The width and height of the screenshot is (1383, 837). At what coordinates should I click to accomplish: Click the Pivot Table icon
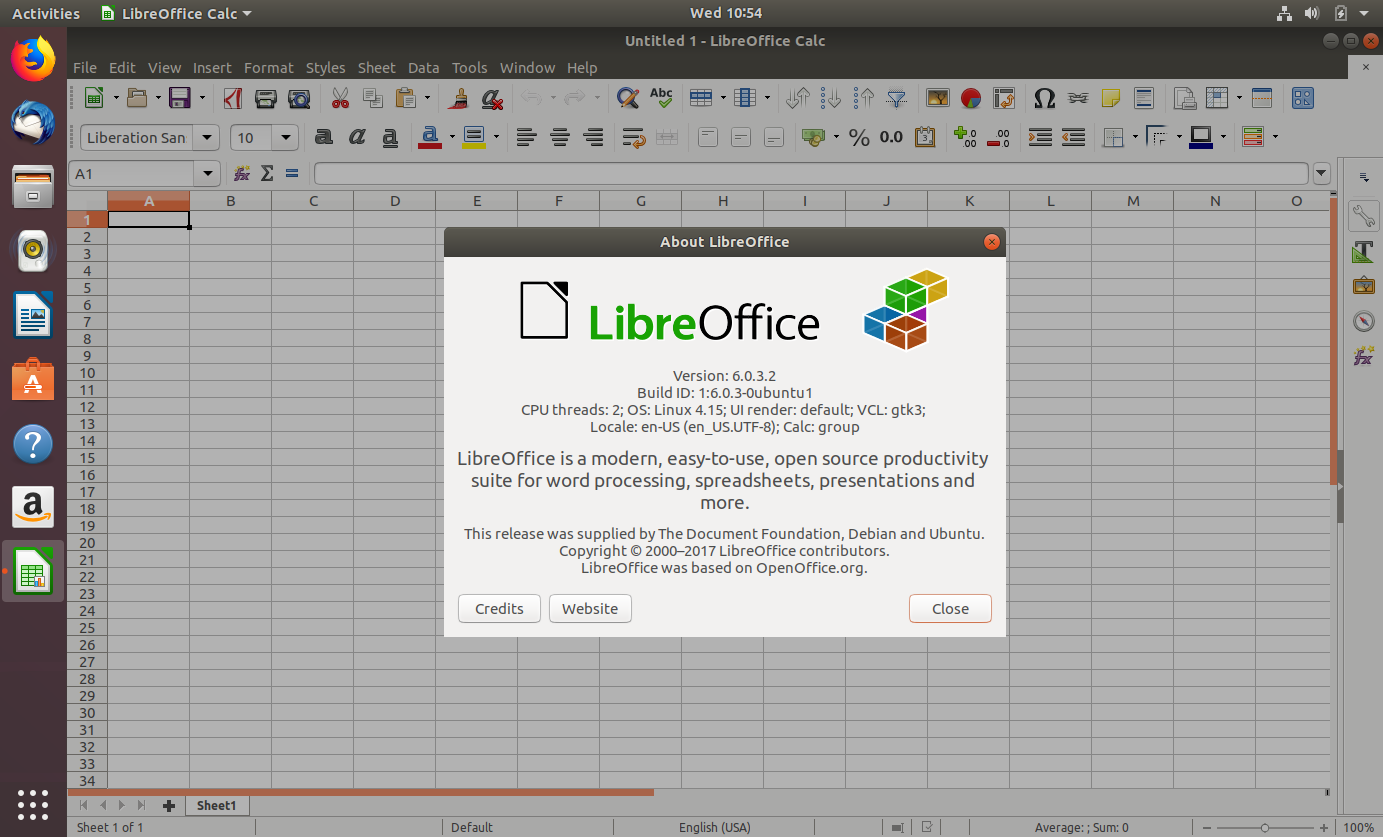[1003, 98]
